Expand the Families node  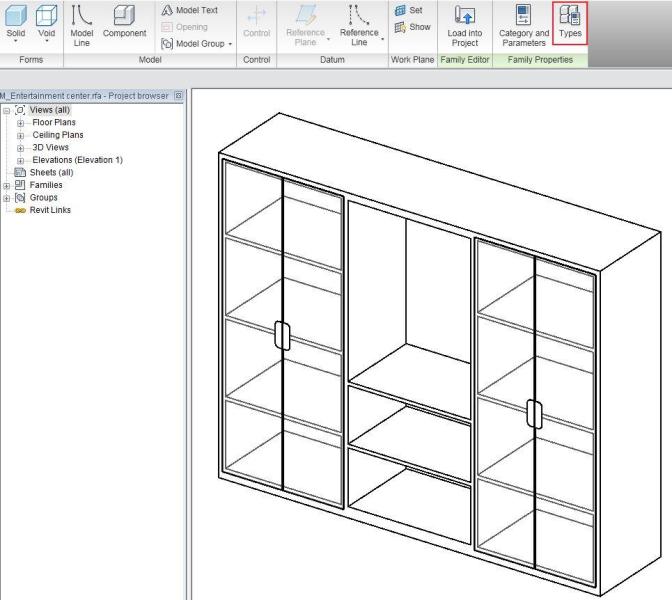pos(6,186)
